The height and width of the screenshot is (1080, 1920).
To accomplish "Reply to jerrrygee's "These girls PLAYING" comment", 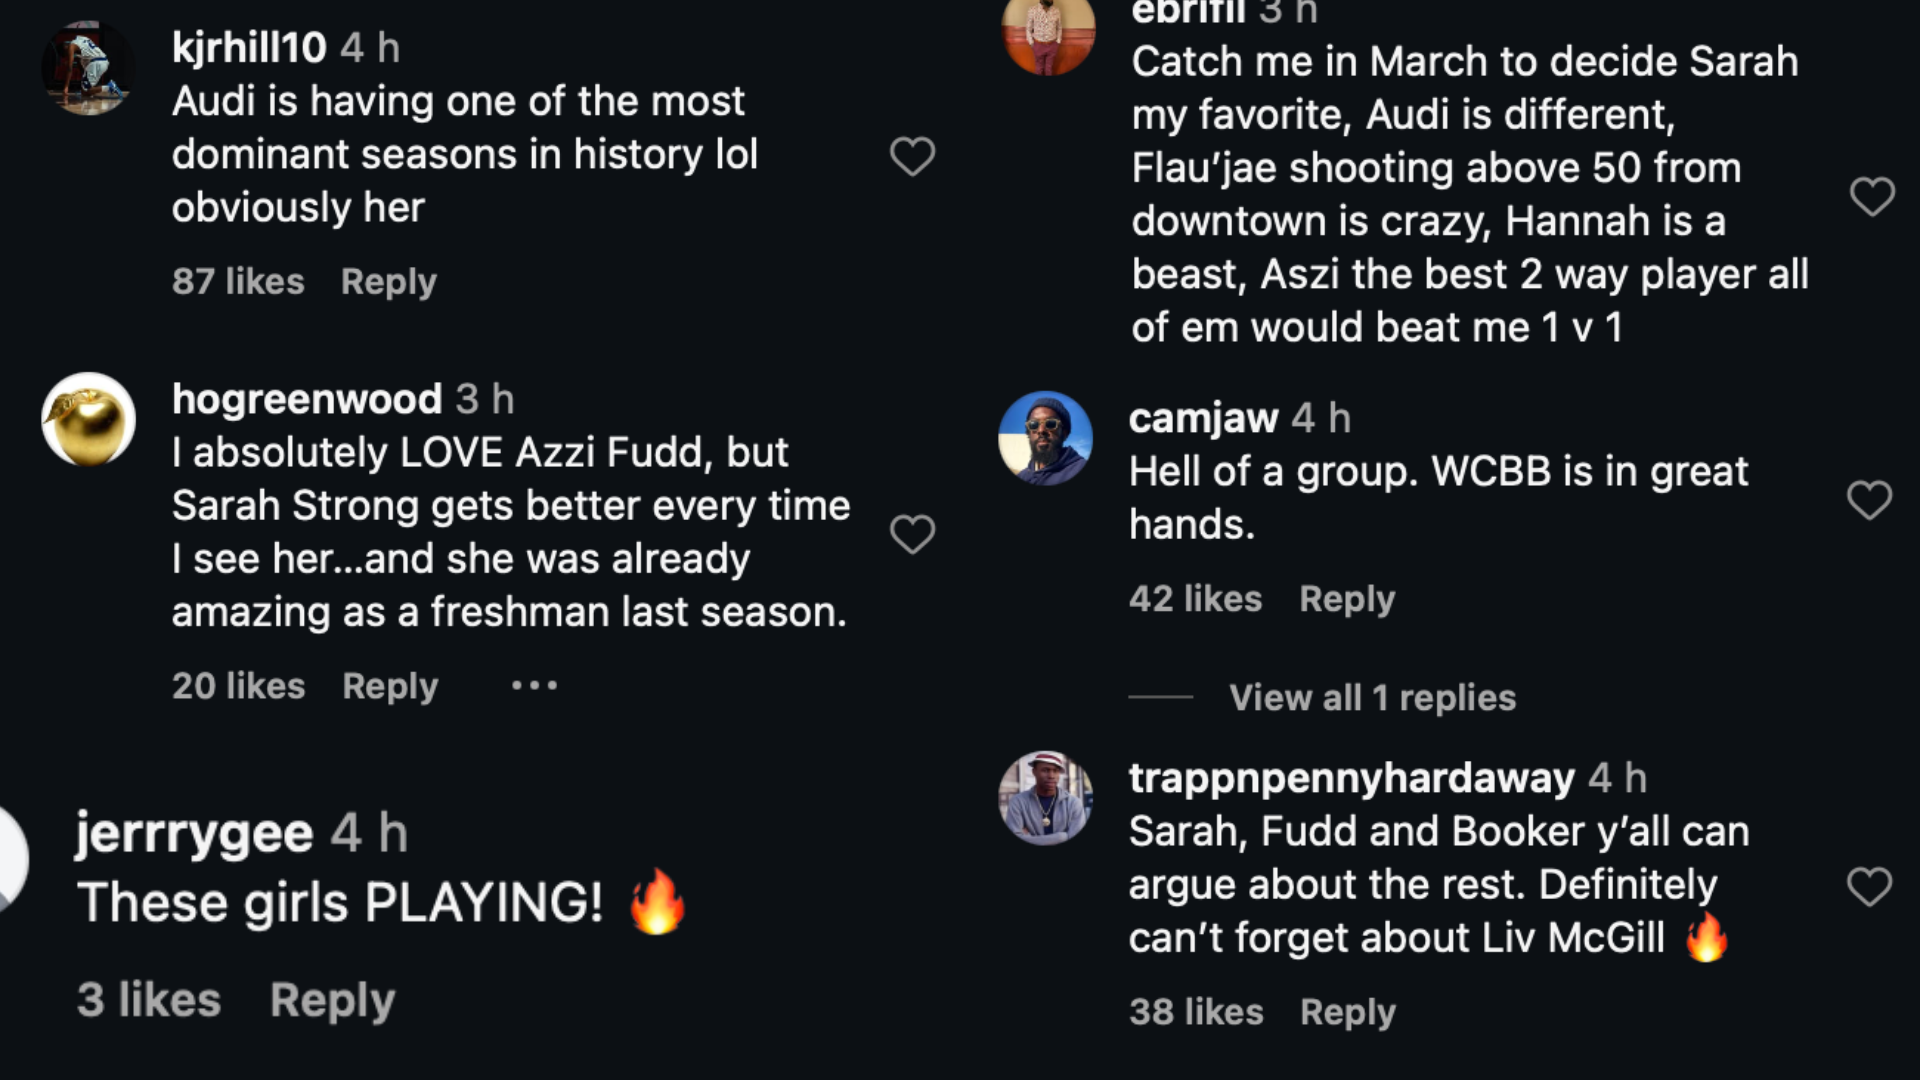I will click(x=332, y=1000).
